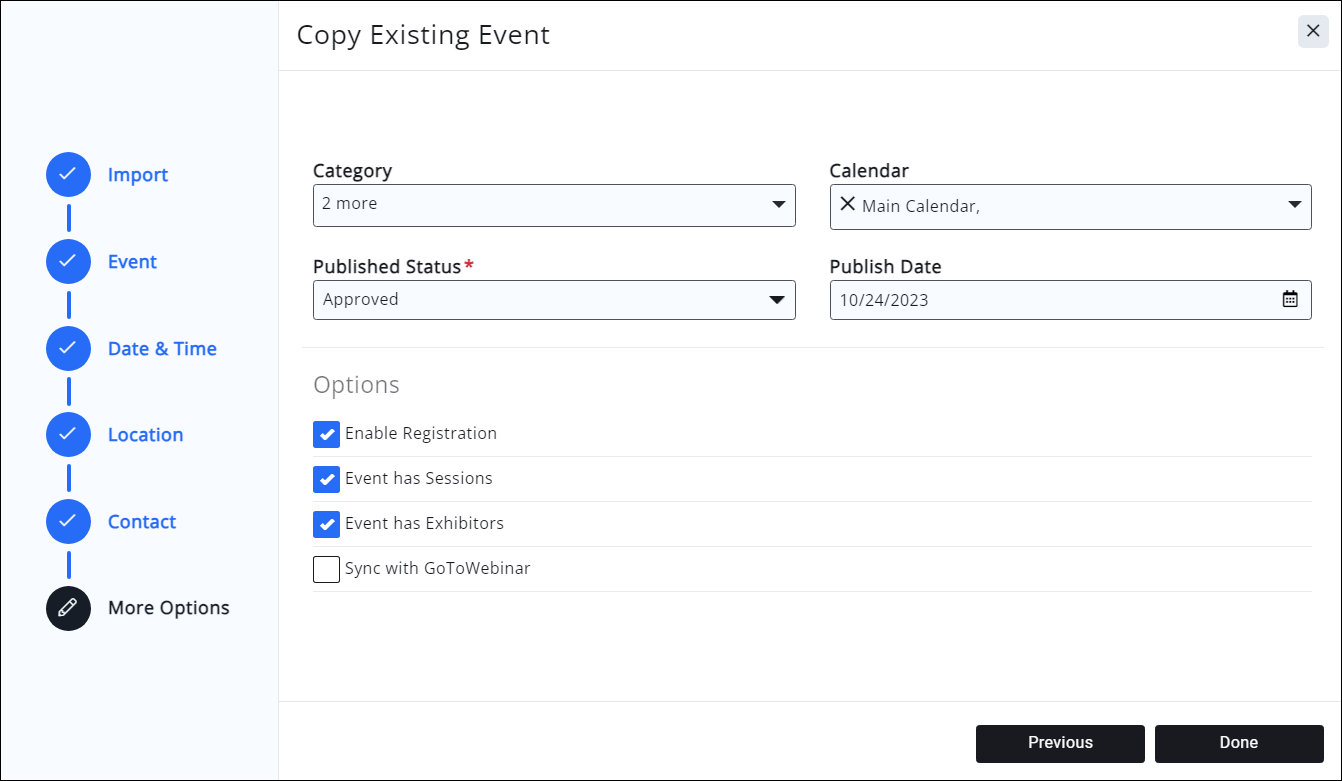Enable Sync with GoToWebinar checkbox
This screenshot has width=1342, height=781.
[x=326, y=569]
